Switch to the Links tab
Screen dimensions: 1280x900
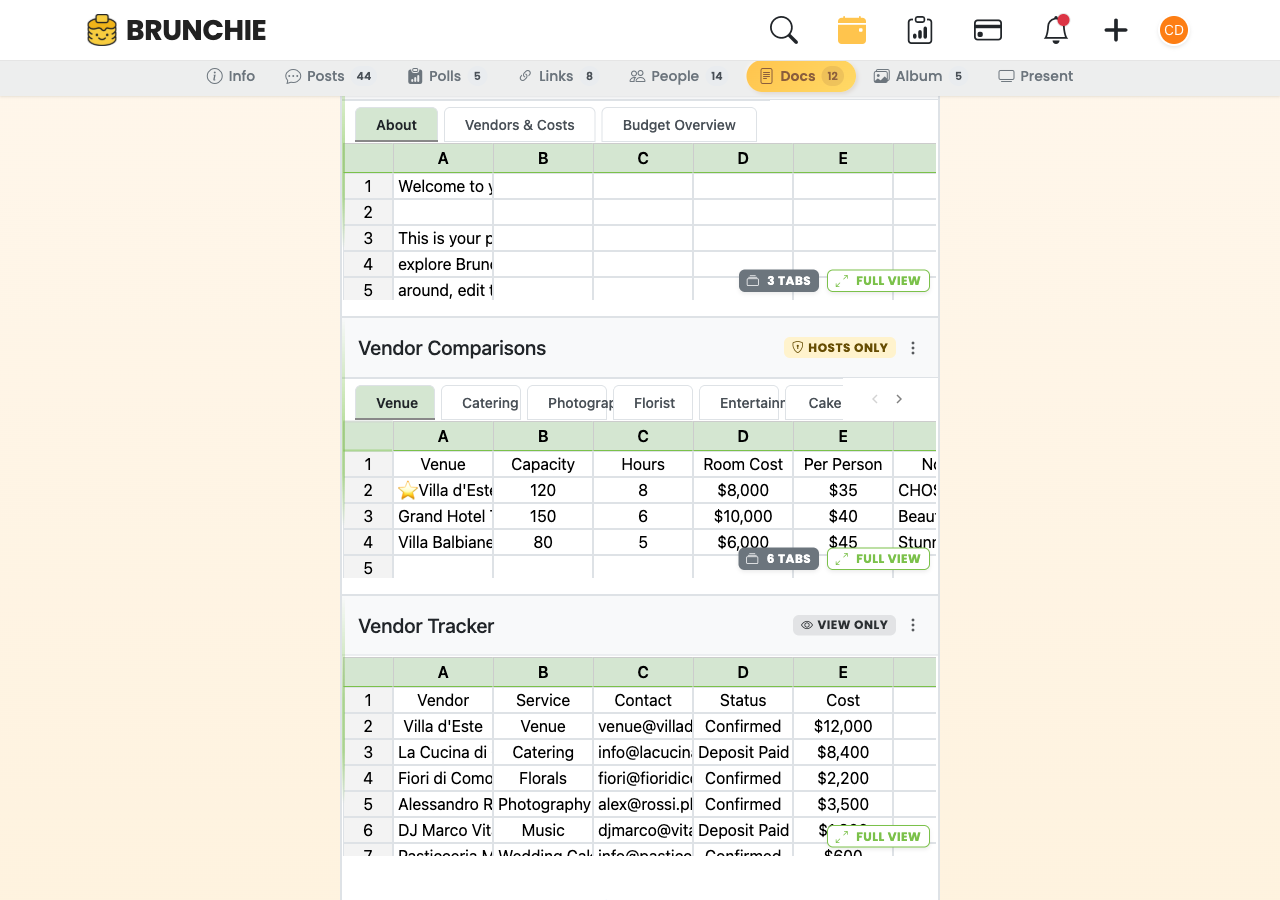(x=557, y=76)
